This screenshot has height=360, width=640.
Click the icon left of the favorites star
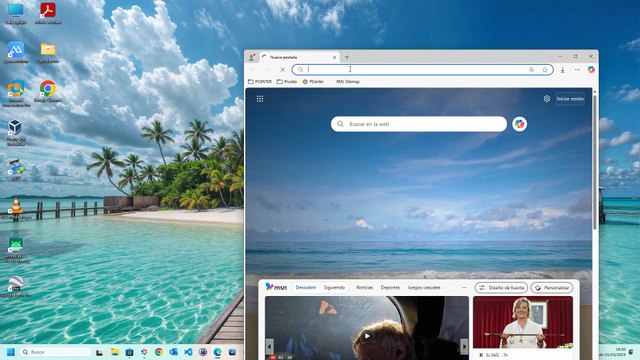coord(531,70)
